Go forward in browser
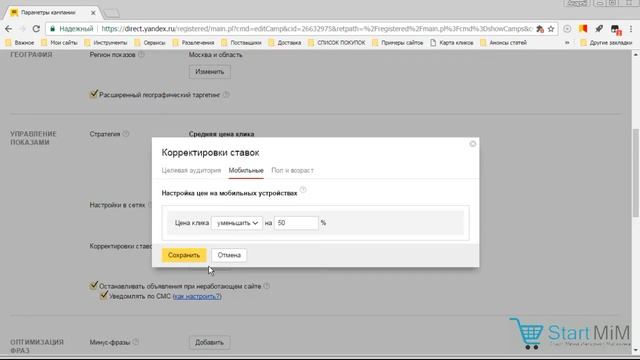640x360 pixels. click(22, 29)
